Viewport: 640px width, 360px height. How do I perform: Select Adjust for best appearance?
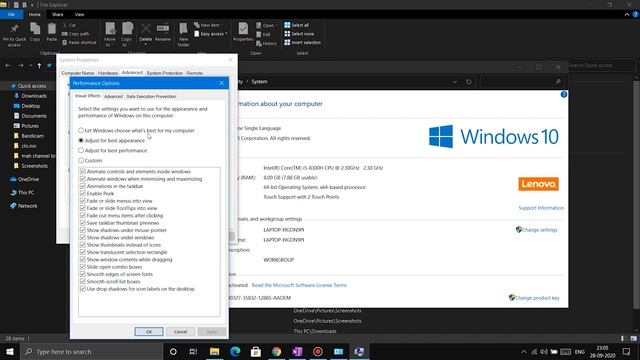[x=111, y=140]
